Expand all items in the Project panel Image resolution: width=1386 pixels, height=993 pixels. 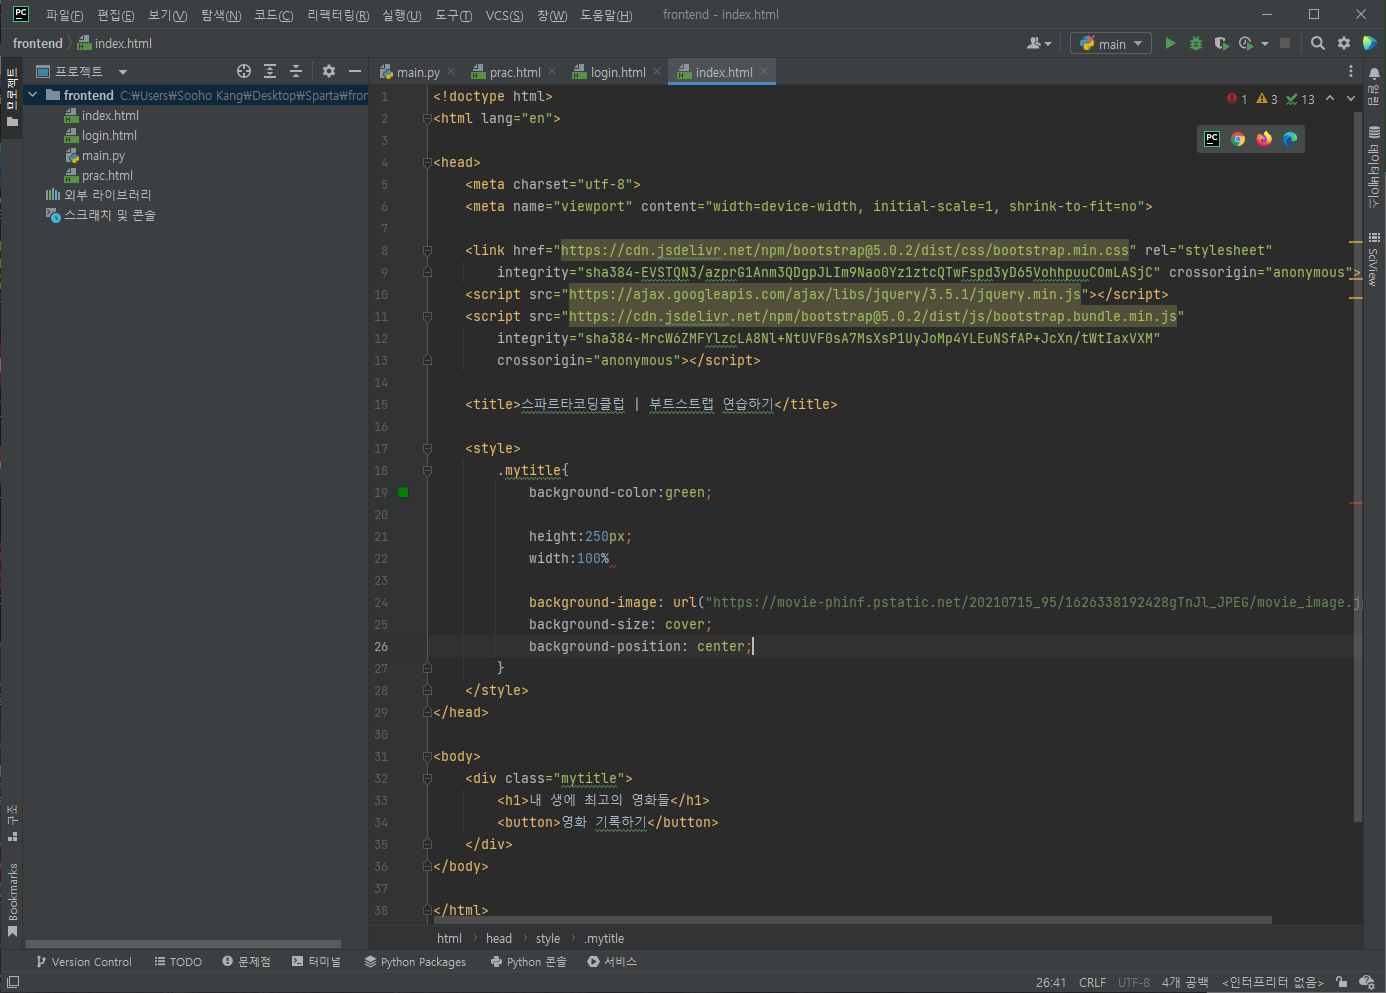[270, 71]
